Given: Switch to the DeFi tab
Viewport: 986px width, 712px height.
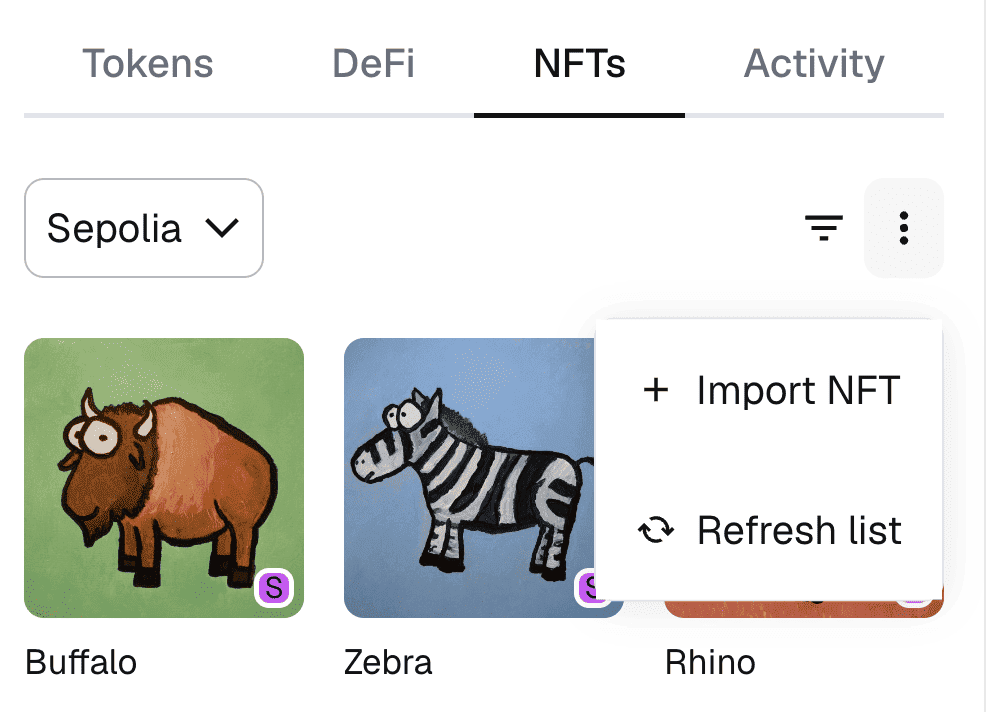Looking at the screenshot, I should (x=373, y=64).
